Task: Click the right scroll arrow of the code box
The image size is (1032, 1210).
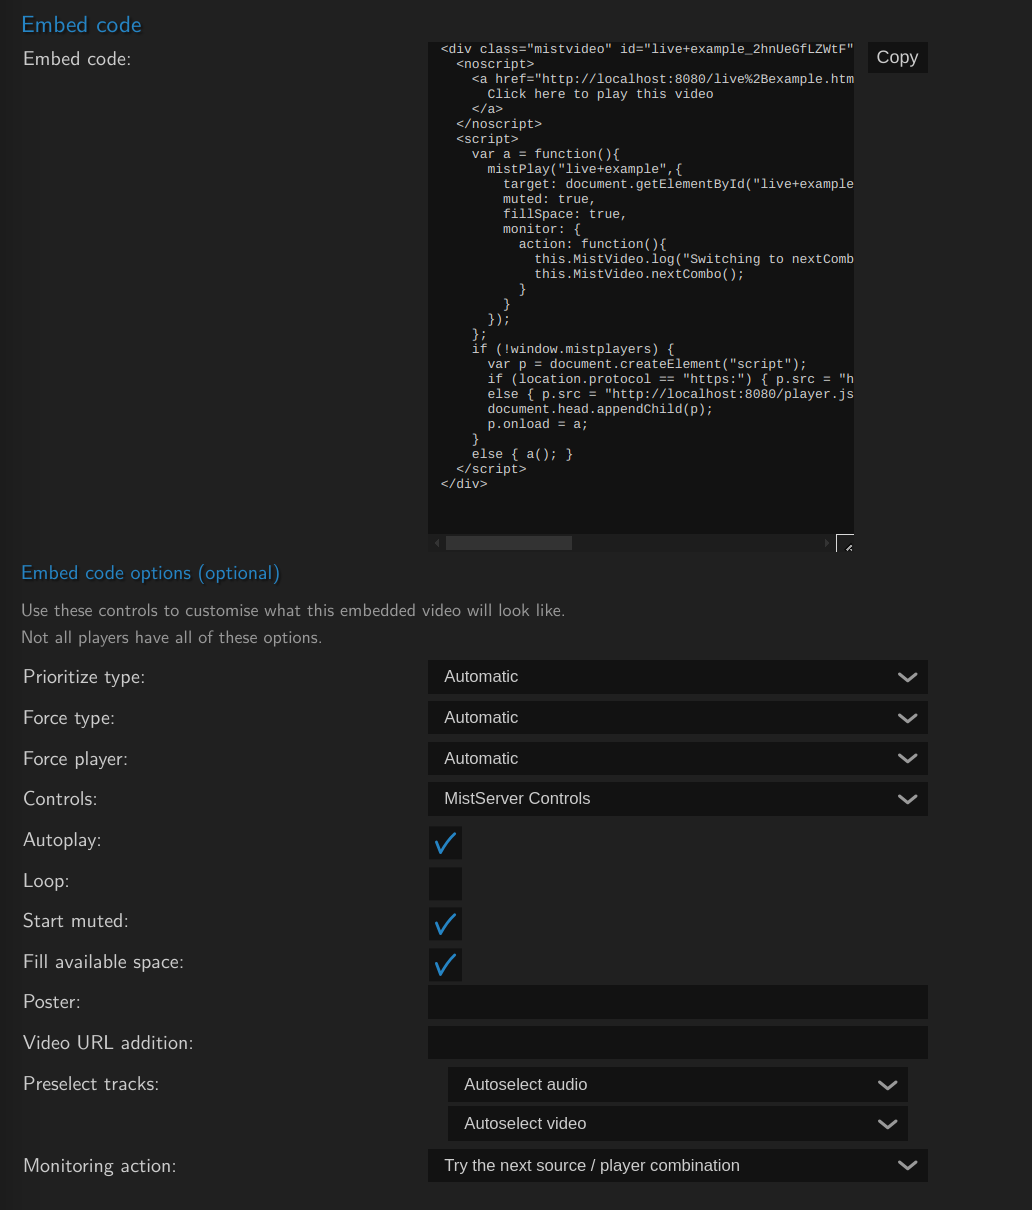Action: click(x=827, y=542)
